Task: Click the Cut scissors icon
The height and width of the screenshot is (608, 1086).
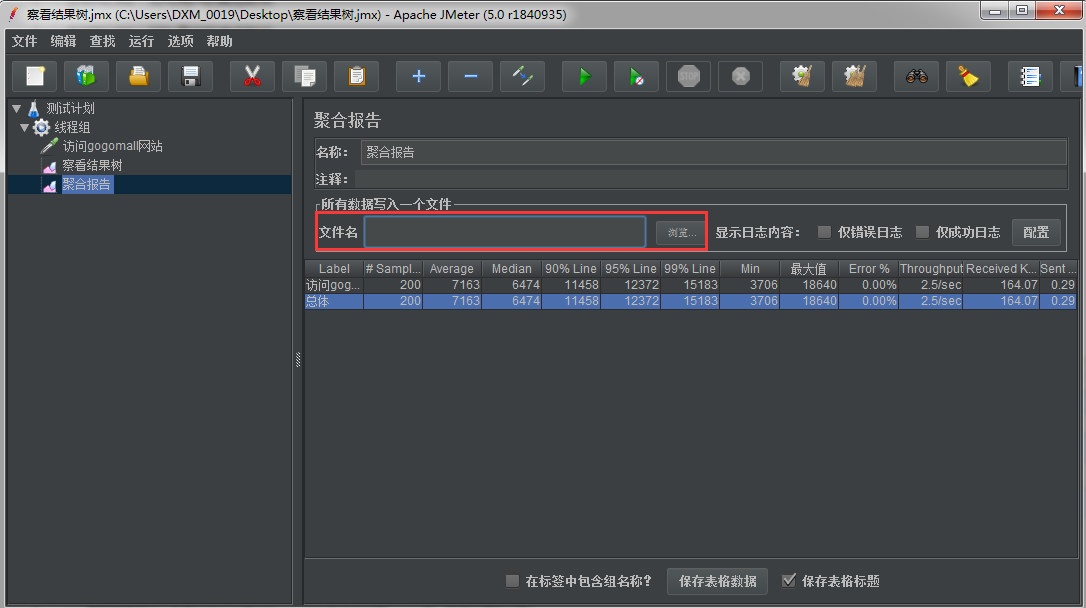Action: click(252, 76)
